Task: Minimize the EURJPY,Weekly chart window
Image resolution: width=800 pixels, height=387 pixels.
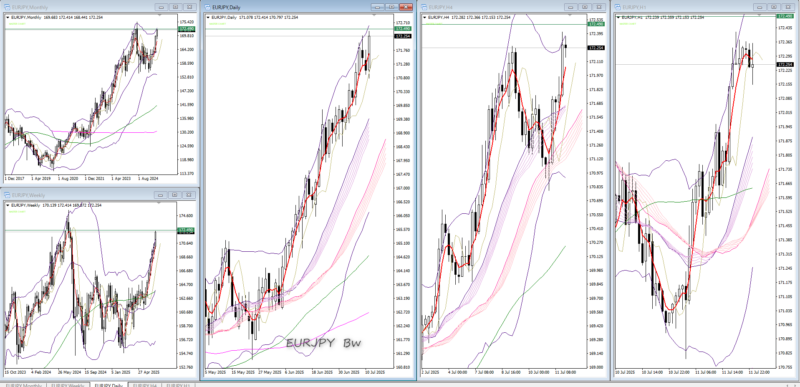Action: pyautogui.click(x=161, y=195)
